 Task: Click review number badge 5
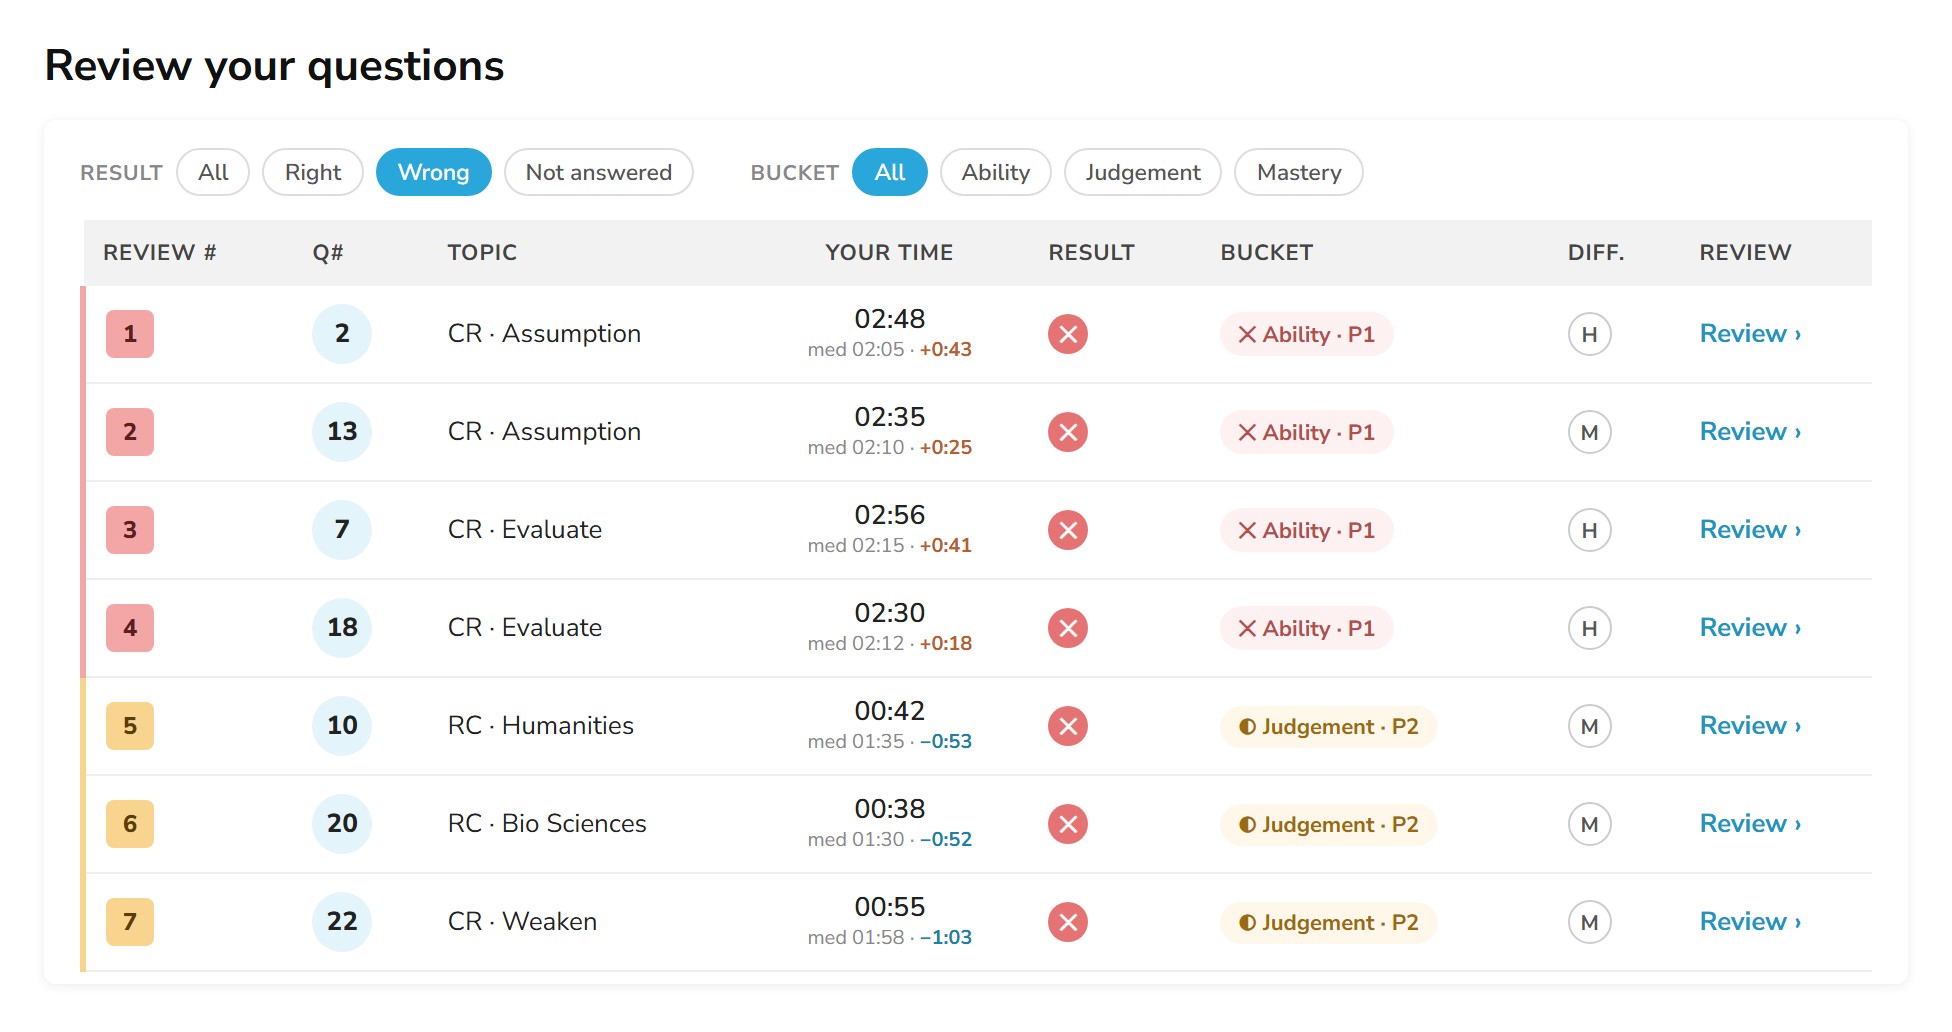click(130, 726)
